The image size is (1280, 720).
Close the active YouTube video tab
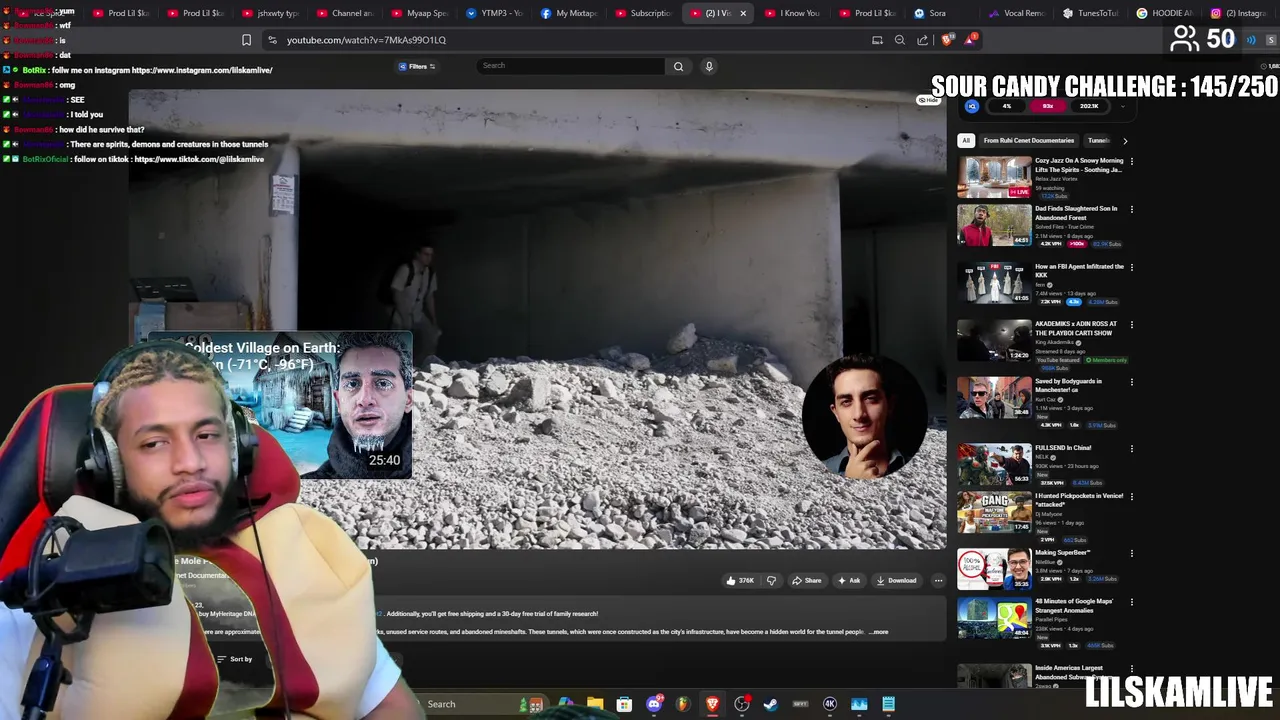742,13
